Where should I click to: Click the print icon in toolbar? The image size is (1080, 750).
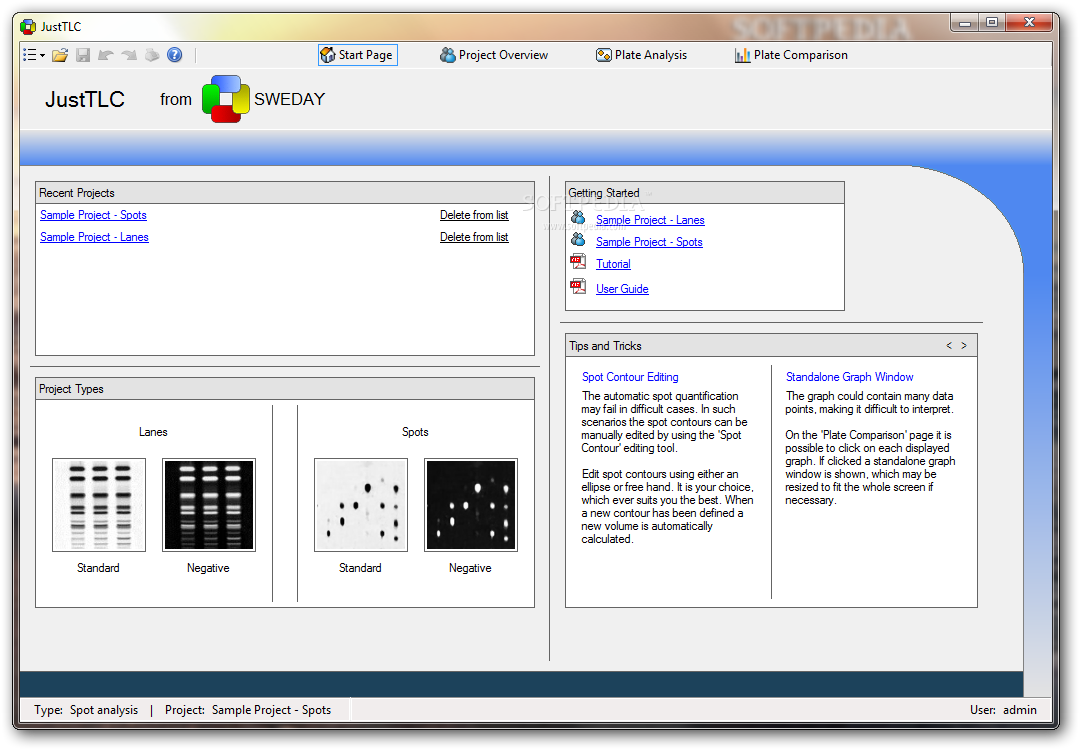[152, 55]
